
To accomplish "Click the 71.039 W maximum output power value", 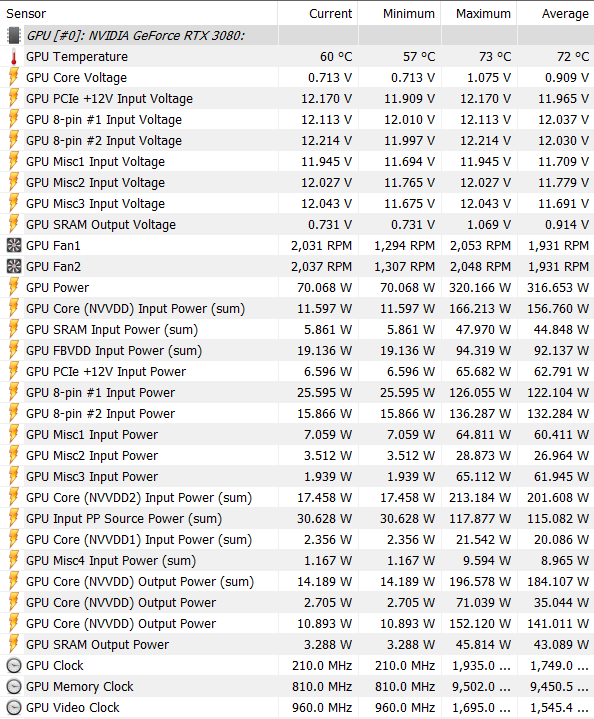I will click(483, 603).
